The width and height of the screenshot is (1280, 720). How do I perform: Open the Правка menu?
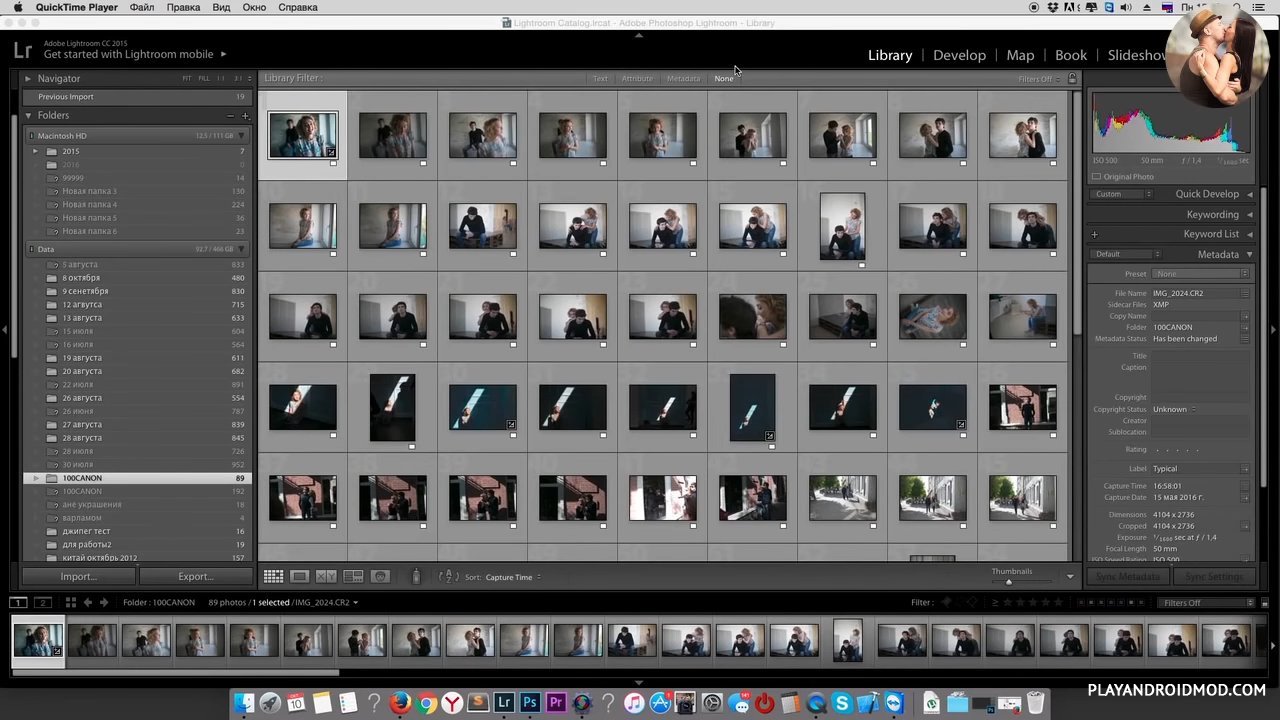point(184,7)
